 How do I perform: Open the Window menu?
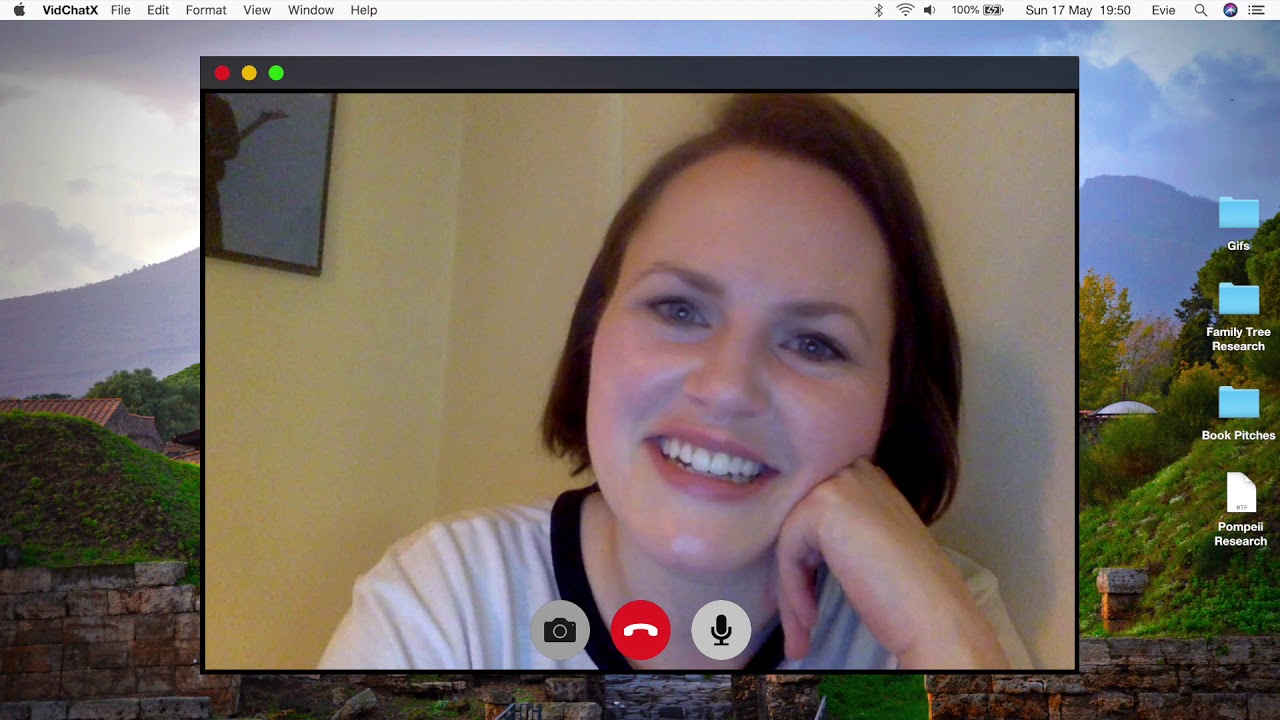pos(311,10)
